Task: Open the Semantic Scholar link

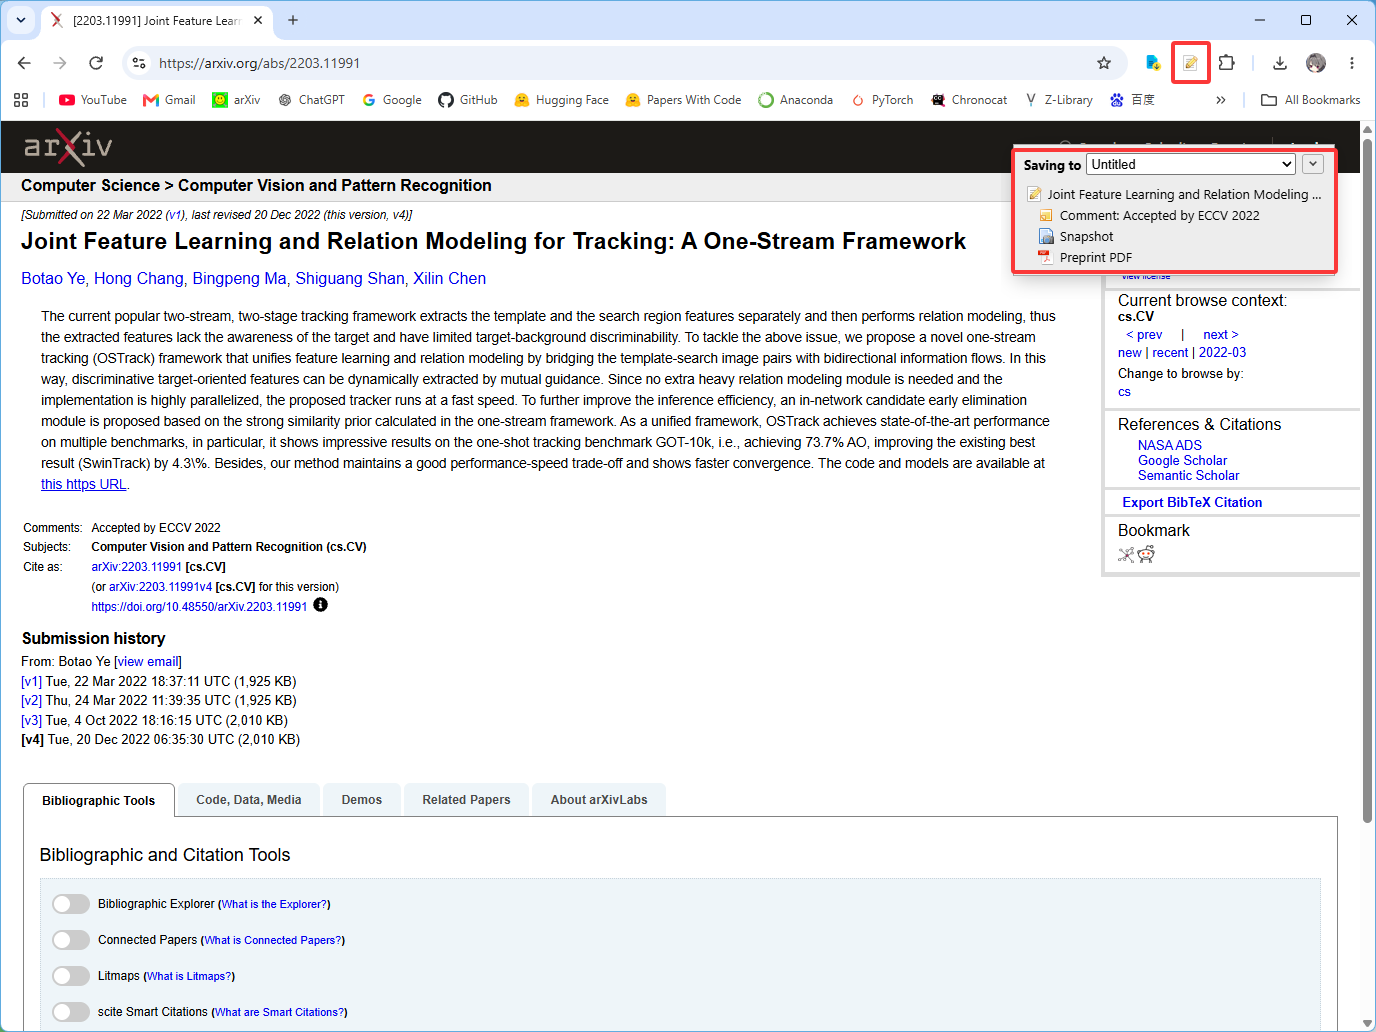Action: [x=1188, y=476]
